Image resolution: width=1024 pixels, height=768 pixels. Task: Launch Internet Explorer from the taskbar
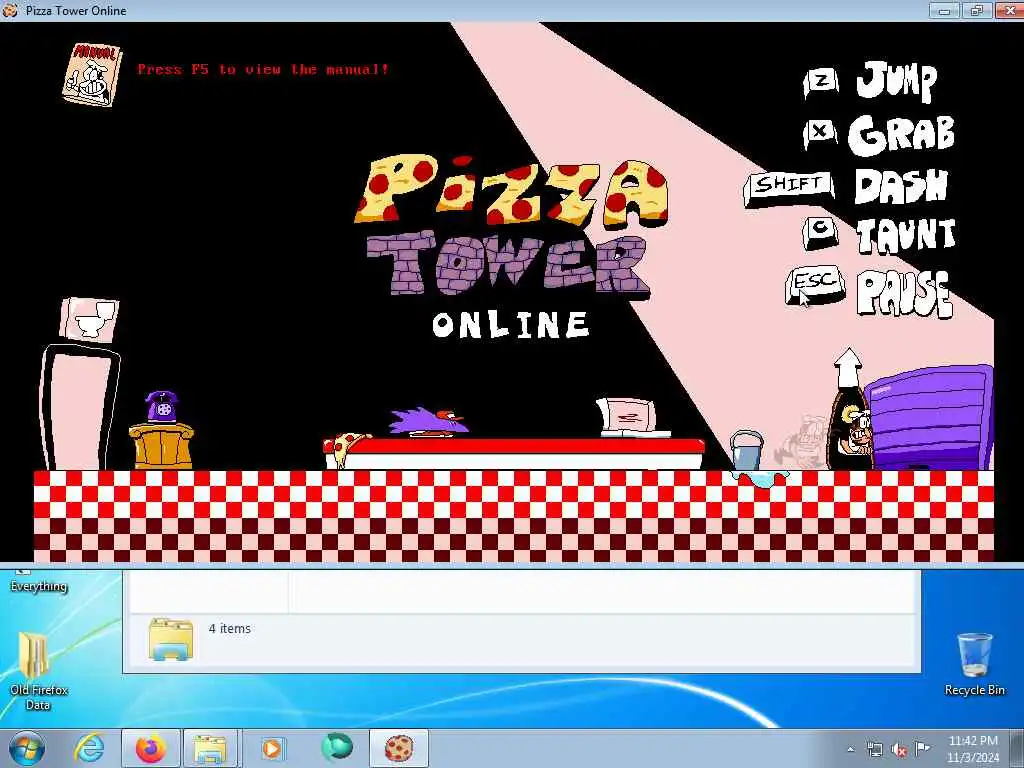89,748
